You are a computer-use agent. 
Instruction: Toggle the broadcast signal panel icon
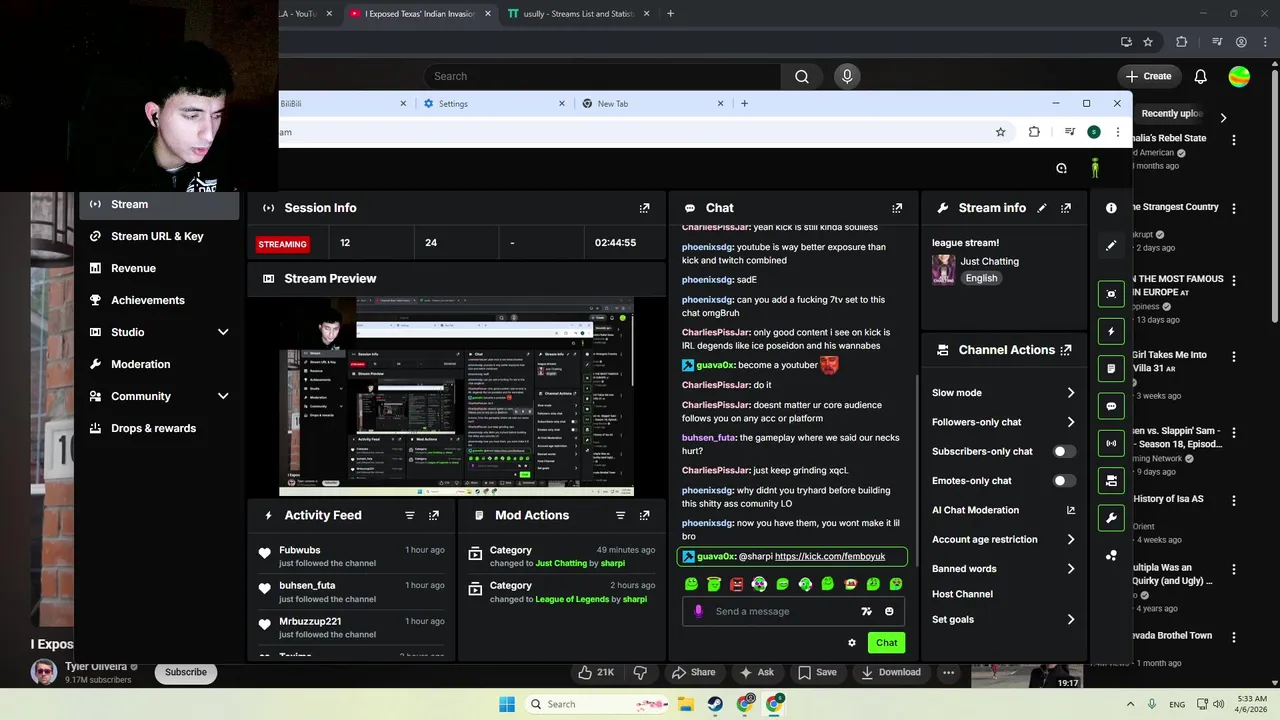pyautogui.click(x=1111, y=443)
